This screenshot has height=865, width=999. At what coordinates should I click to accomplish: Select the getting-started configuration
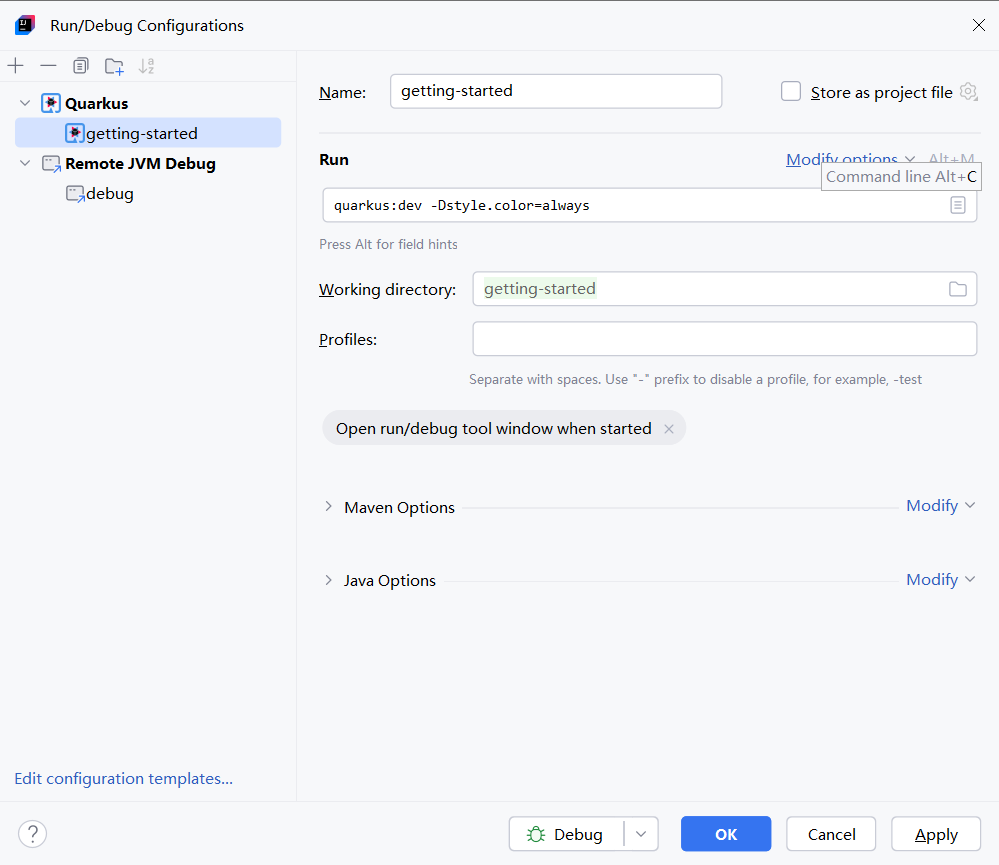click(148, 133)
